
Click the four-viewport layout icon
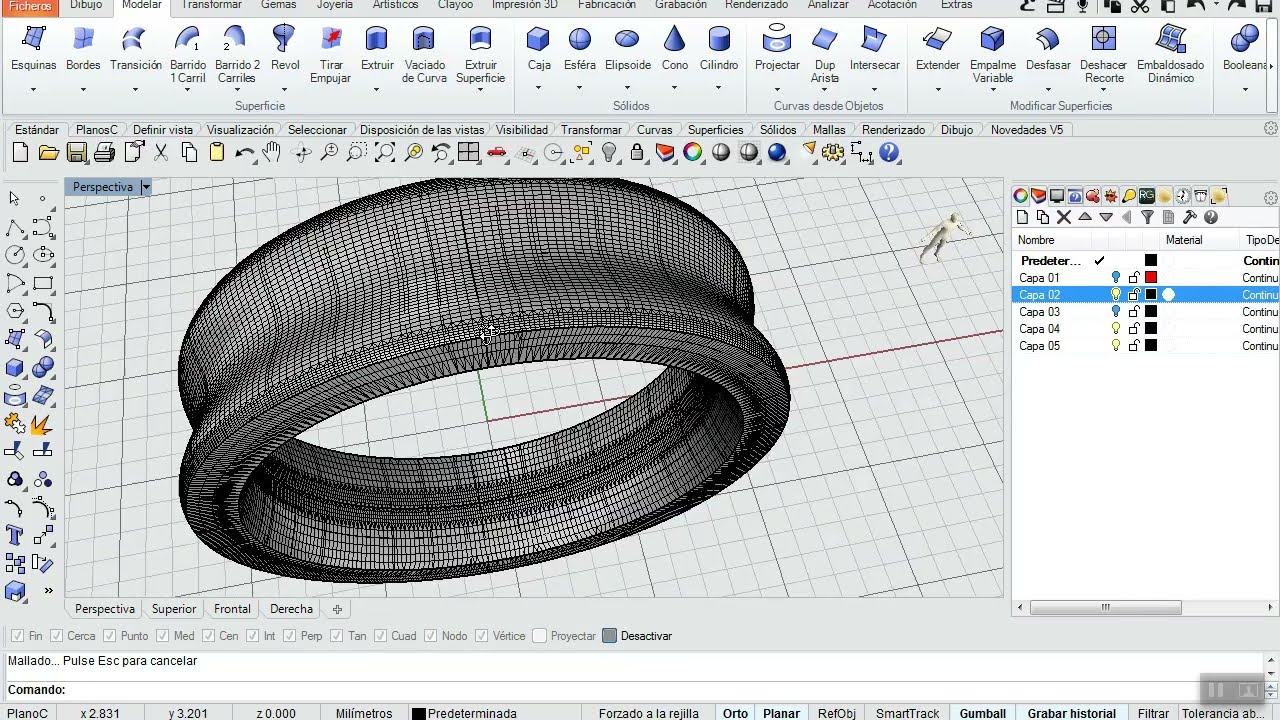tap(468, 153)
